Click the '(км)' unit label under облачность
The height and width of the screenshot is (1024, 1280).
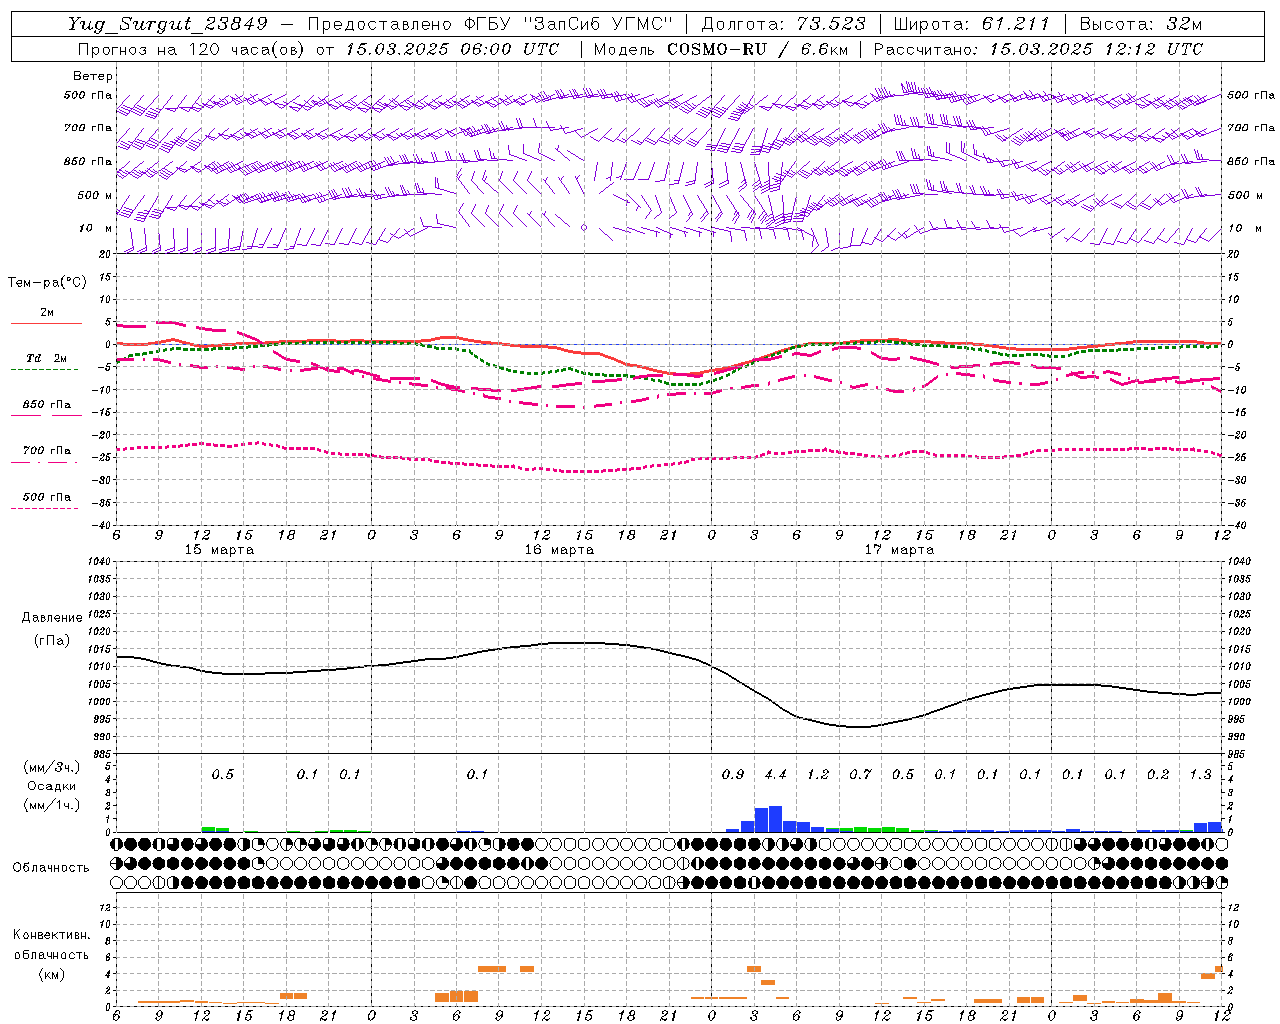click(51, 974)
